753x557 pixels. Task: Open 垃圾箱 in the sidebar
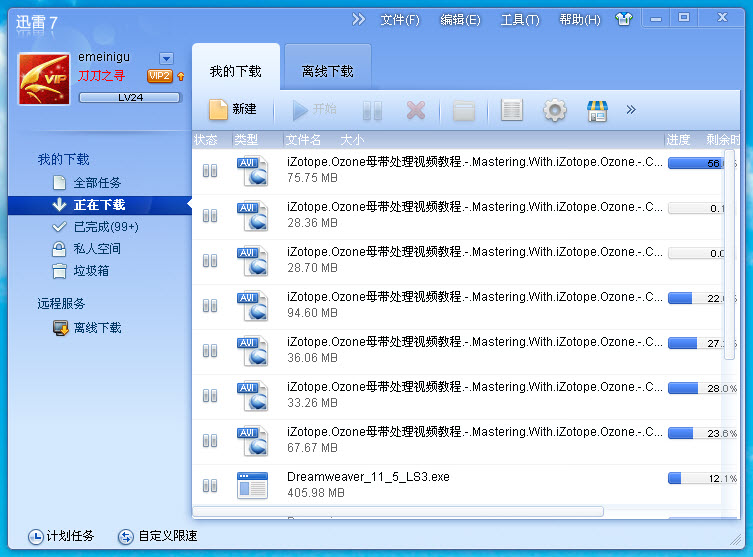click(x=81, y=271)
